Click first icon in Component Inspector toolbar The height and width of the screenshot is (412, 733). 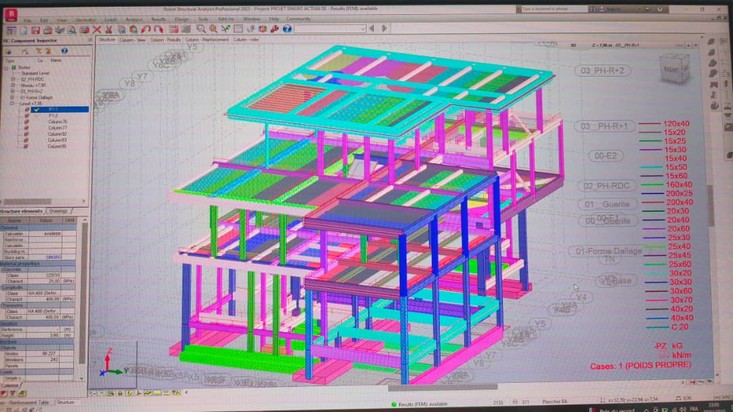pos(9,51)
